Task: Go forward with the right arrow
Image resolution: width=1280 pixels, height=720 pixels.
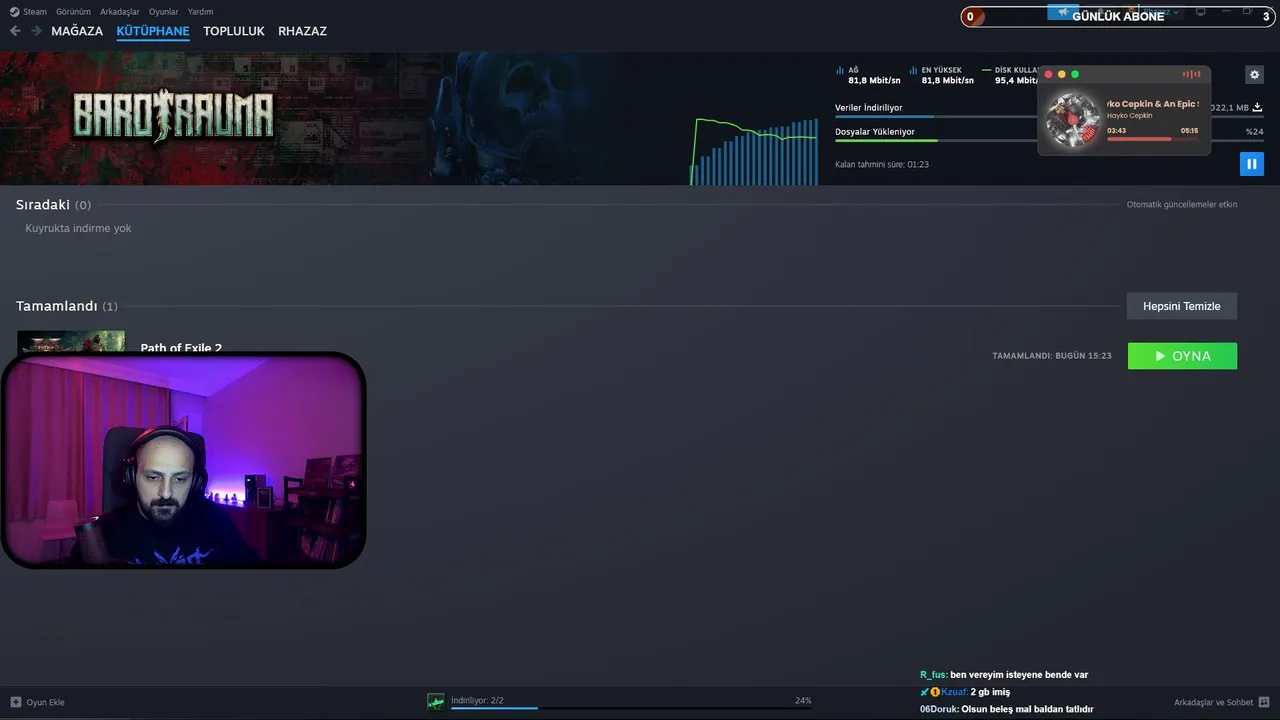Action: pos(37,31)
